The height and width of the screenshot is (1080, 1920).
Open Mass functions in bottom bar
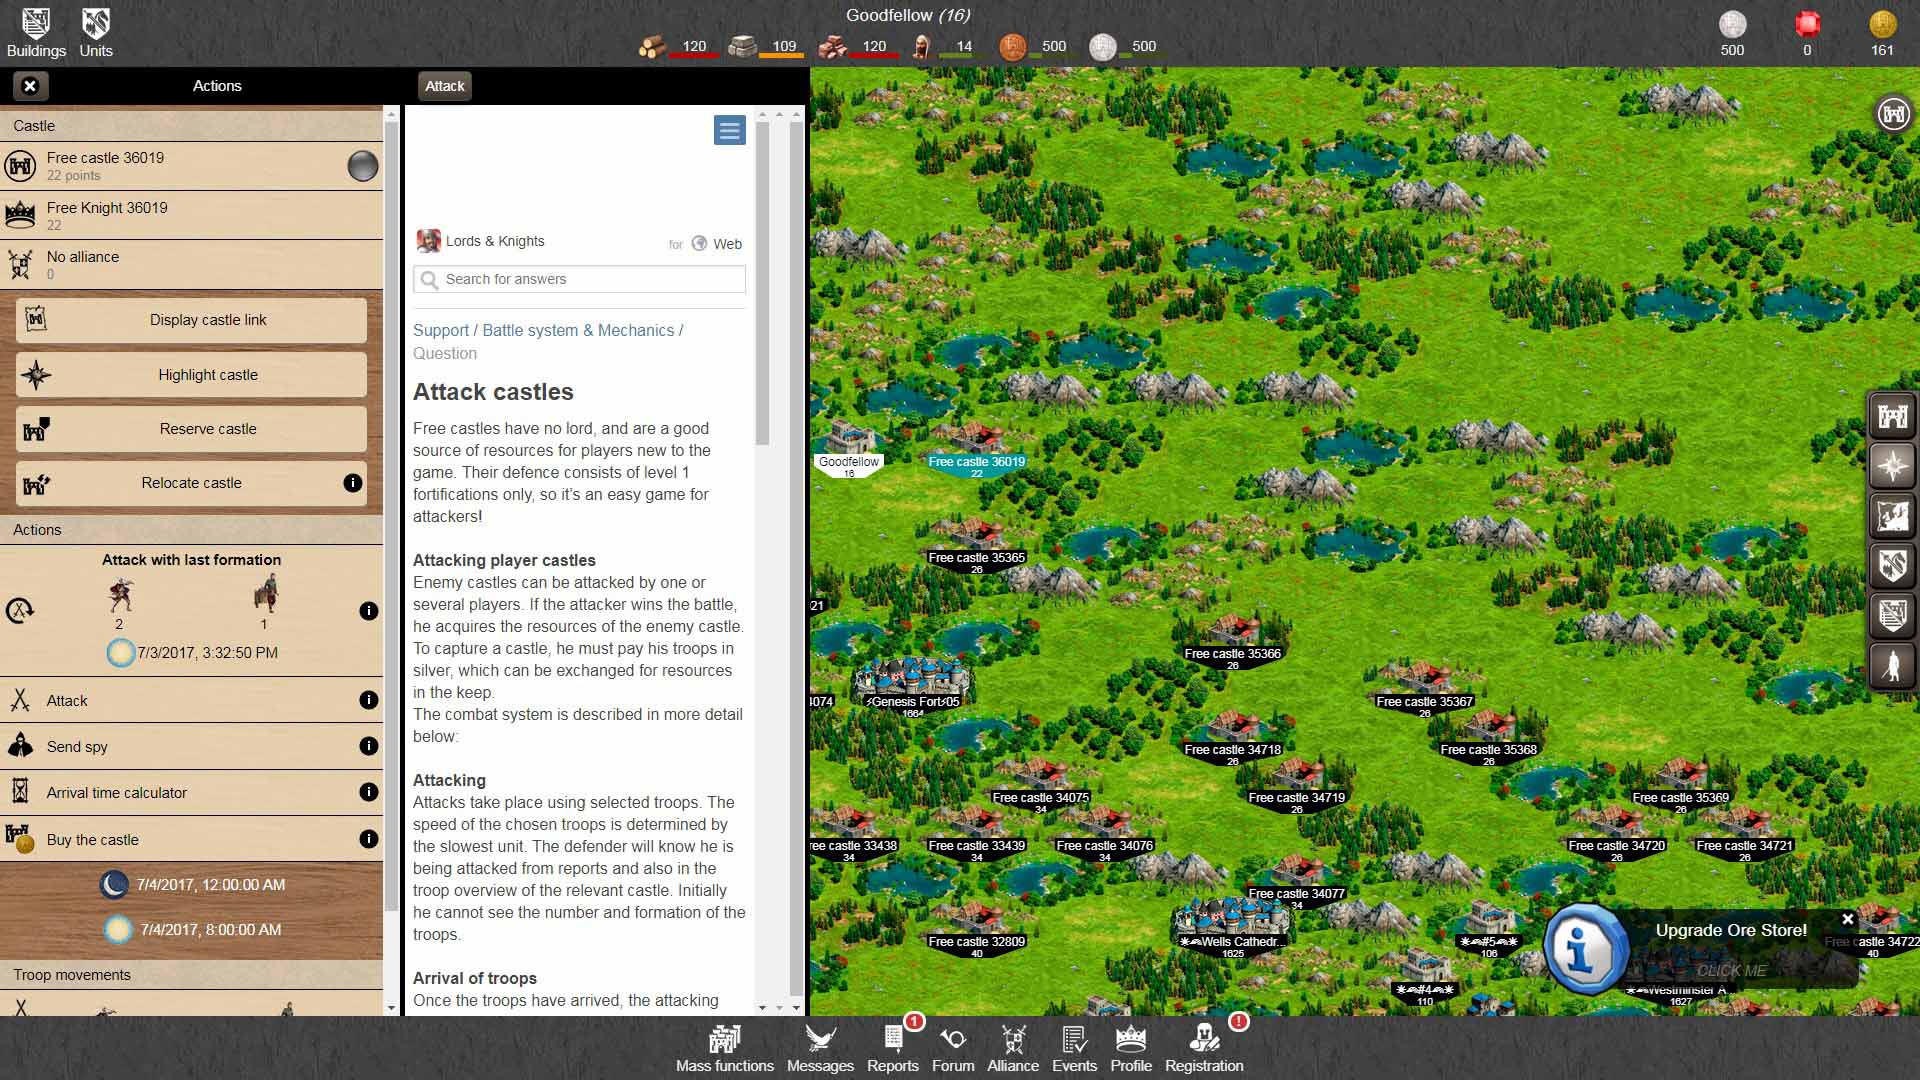pos(724,1048)
